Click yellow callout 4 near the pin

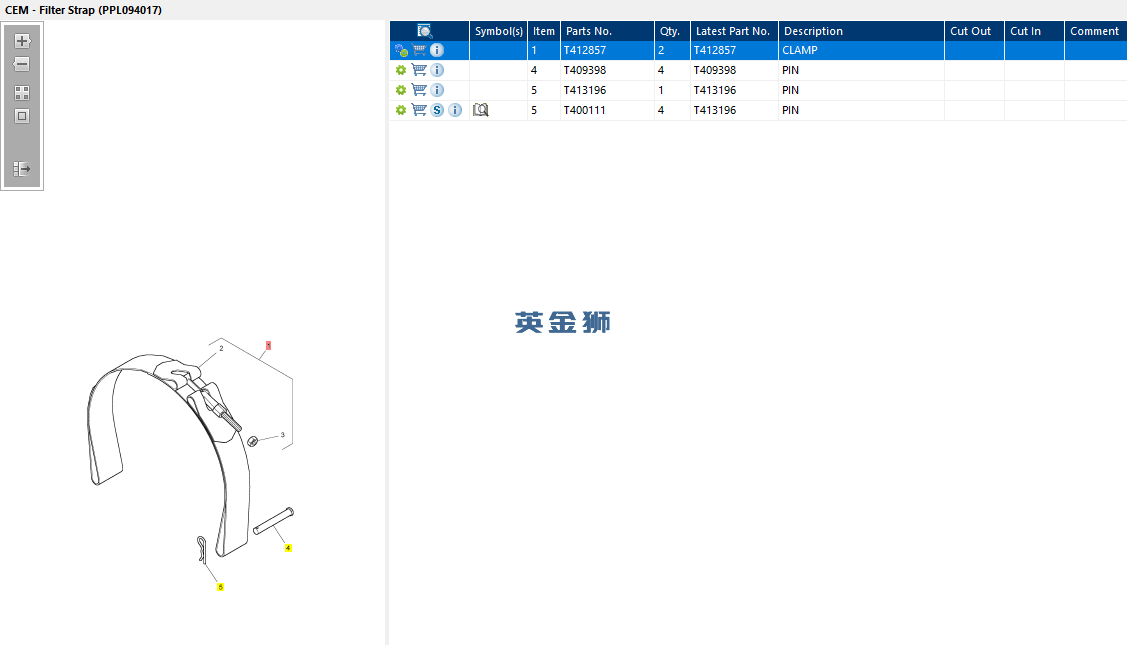pyautogui.click(x=288, y=548)
